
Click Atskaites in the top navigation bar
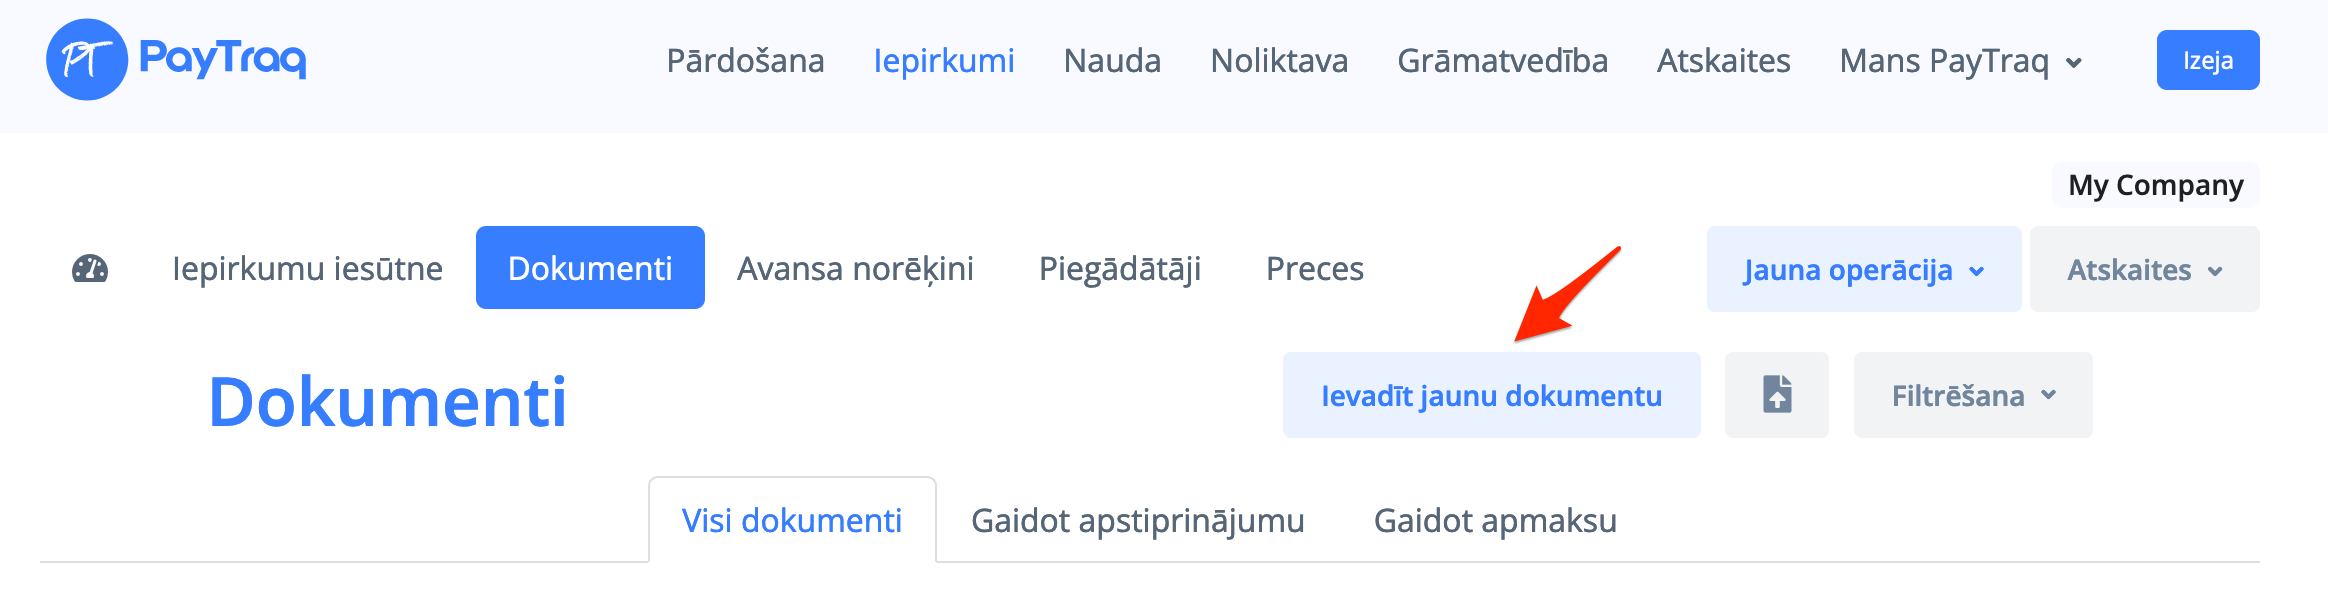pyautogui.click(x=1723, y=62)
